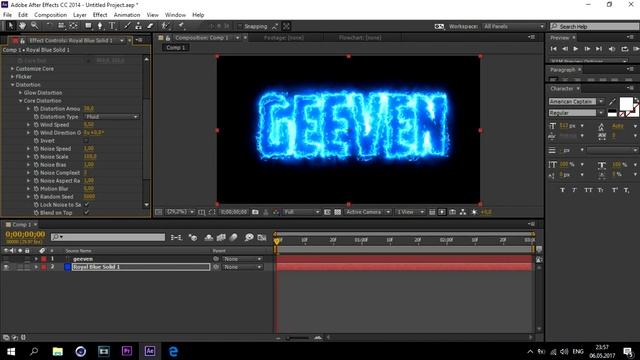The image size is (640, 360).
Task: Expand the Customize Core group
Action: tap(12, 69)
